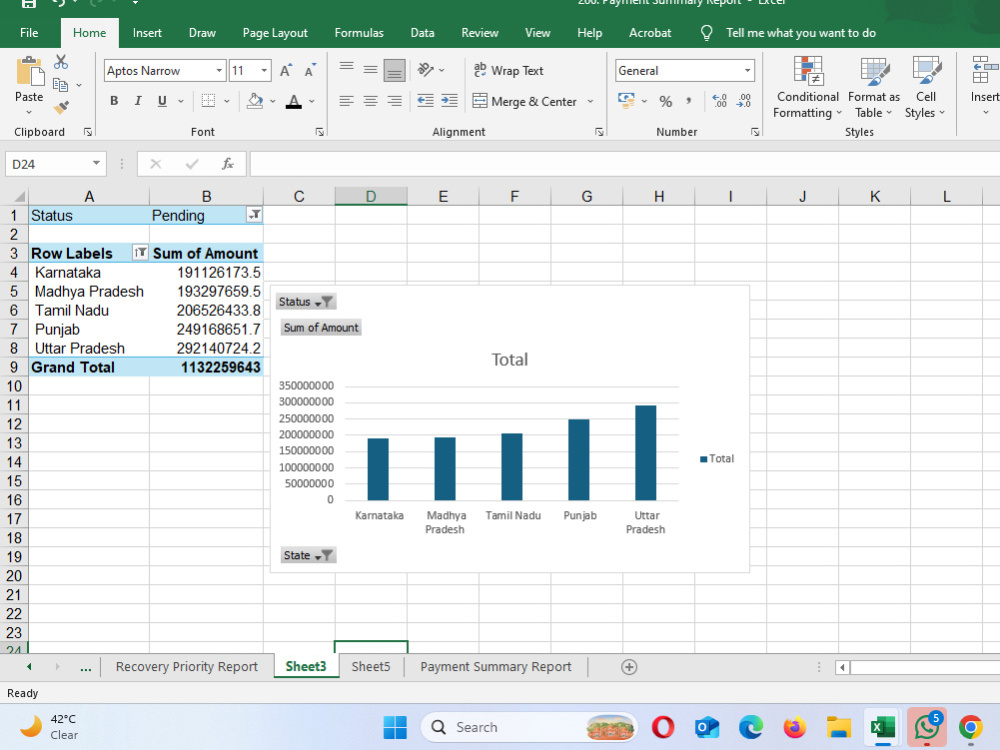This screenshot has height=750, width=1000.
Task: Decrease font size with small A icon
Action: point(310,71)
